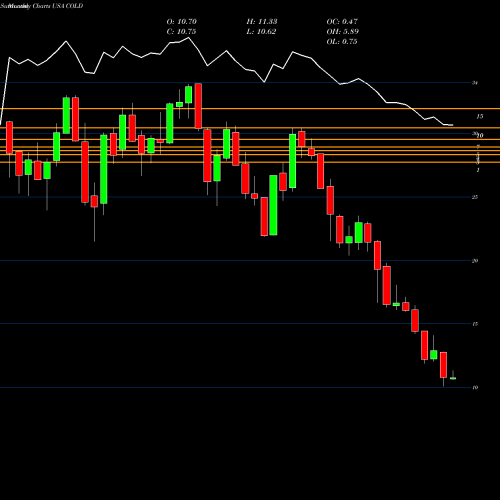Click the '20' price axis label beside lower gridline

coord(475,261)
